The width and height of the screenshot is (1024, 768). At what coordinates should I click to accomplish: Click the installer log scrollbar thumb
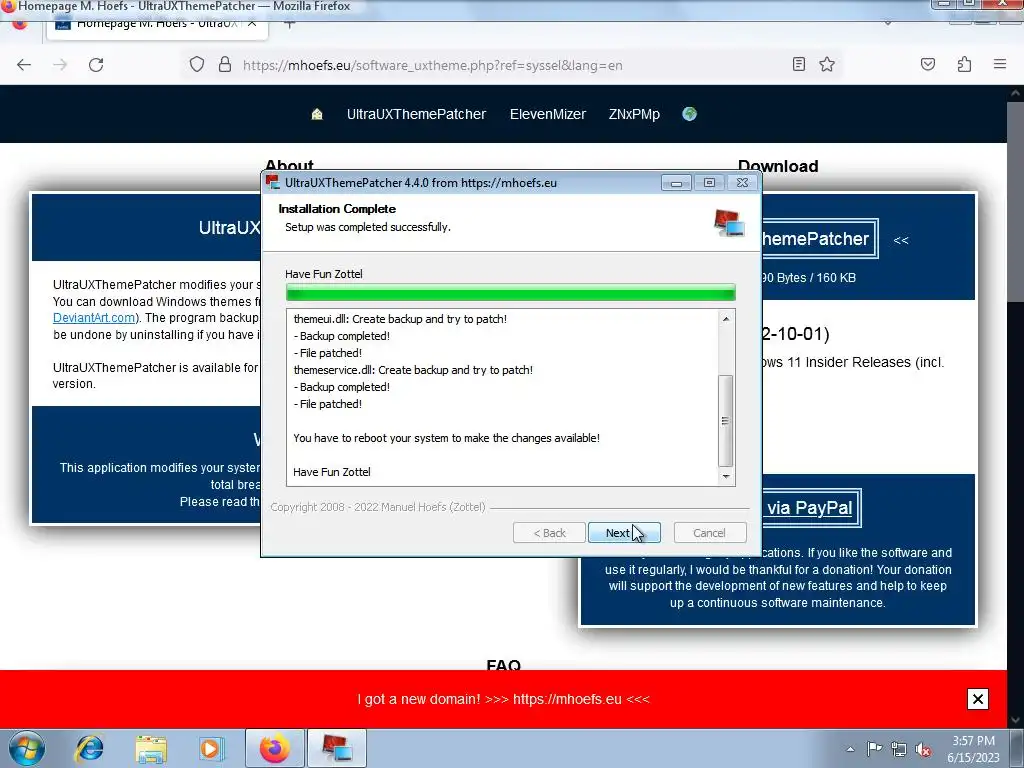pos(726,421)
